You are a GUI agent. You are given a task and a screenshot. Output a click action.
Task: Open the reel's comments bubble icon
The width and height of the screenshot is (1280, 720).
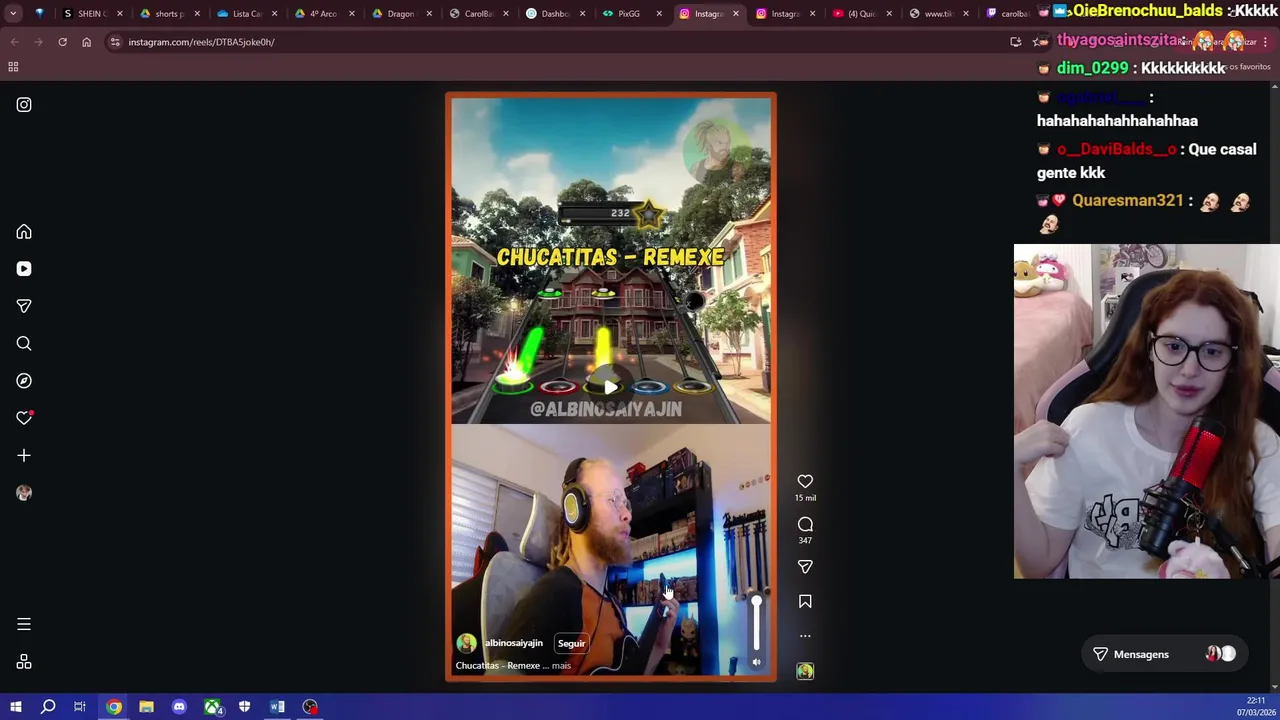pyautogui.click(x=805, y=525)
